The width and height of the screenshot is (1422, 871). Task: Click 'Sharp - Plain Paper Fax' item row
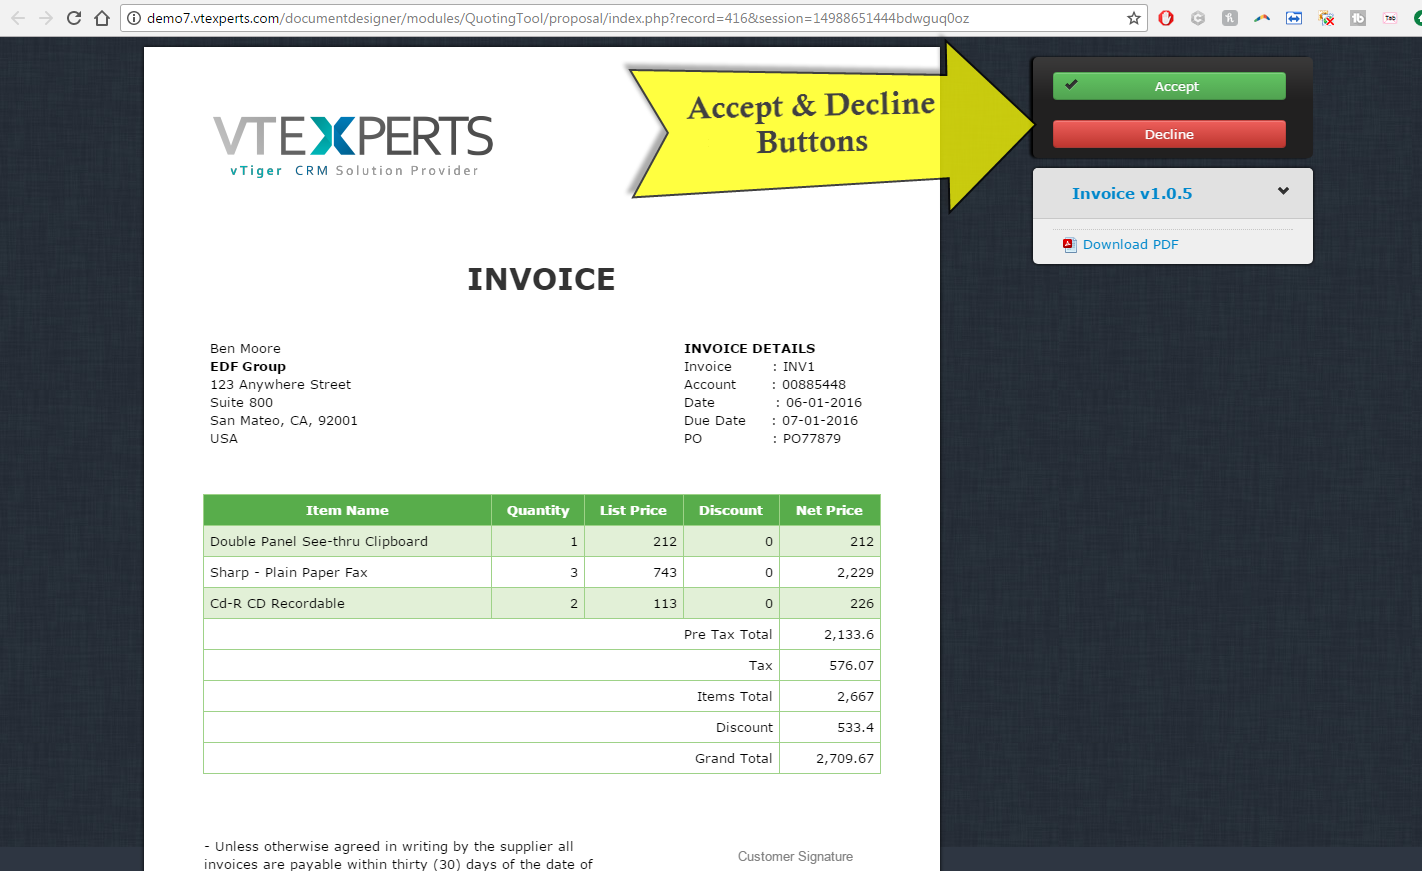(542, 572)
